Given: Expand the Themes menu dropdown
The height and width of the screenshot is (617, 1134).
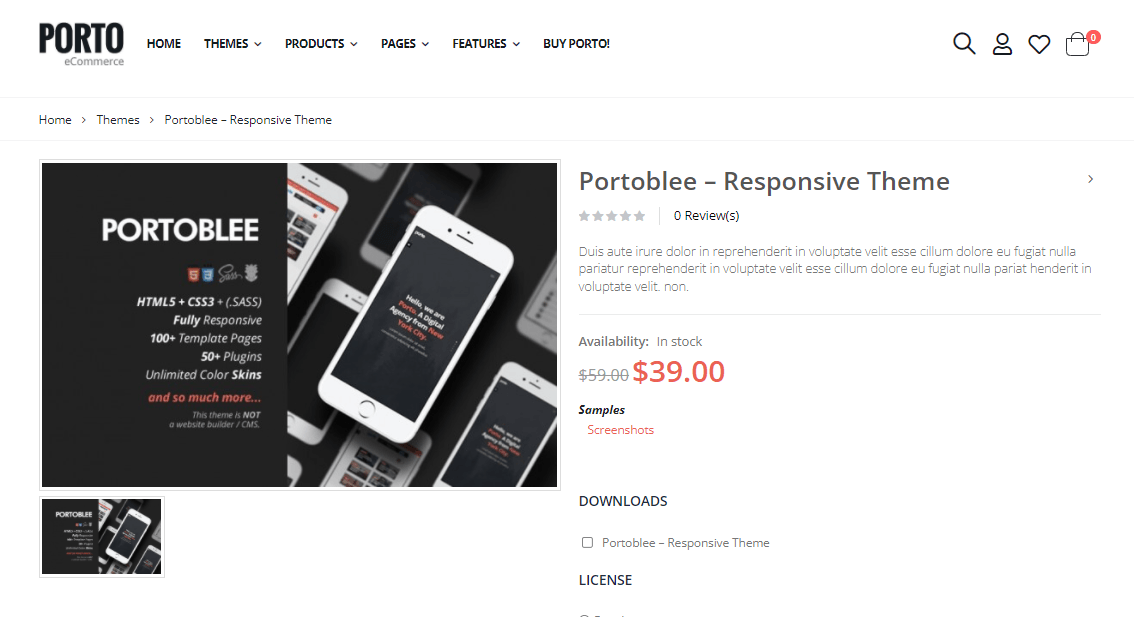Looking at the screenshot, I should coord(232,43).
